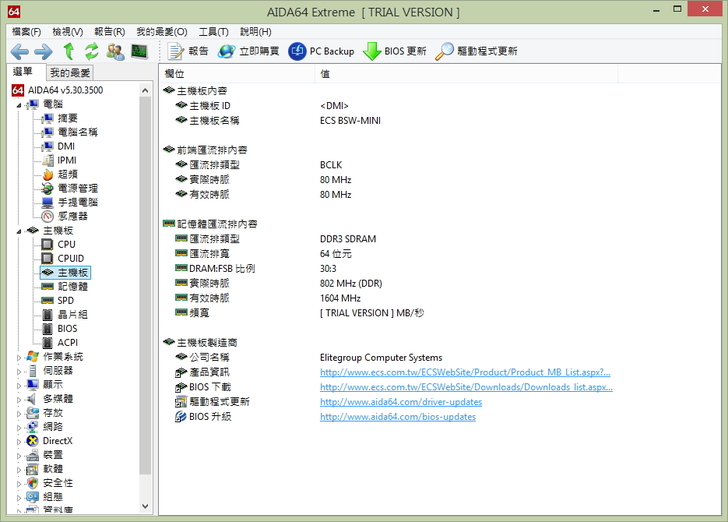Click the 驅動程式更新 magnifier button

[476, 51]
